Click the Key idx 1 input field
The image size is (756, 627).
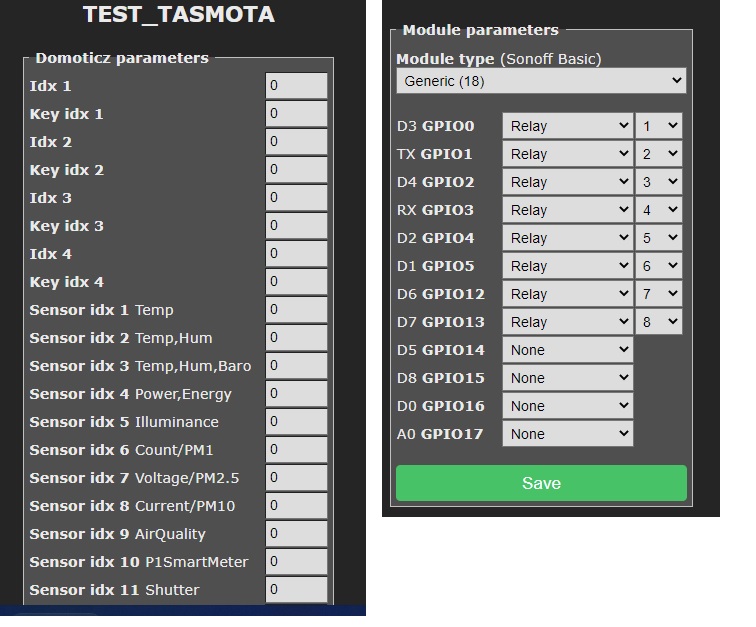click(296, 114)
